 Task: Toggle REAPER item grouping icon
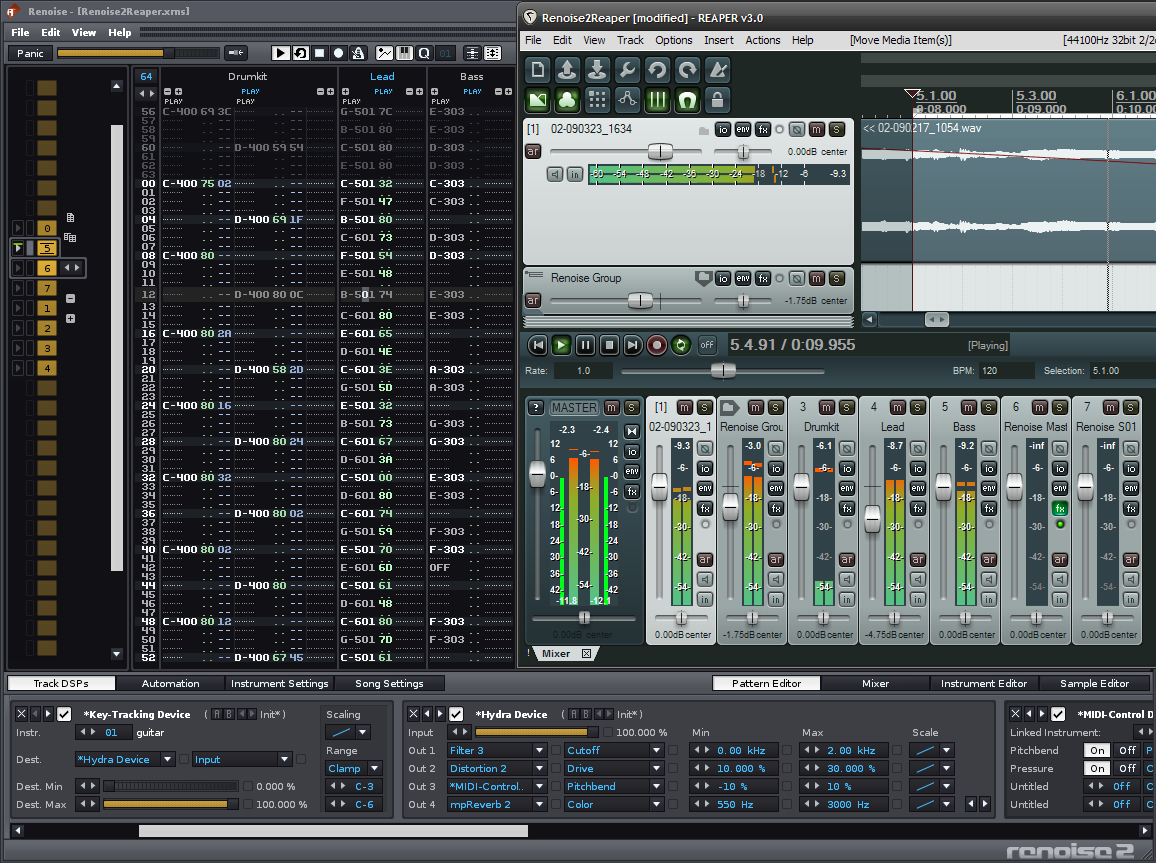[568, 99]
